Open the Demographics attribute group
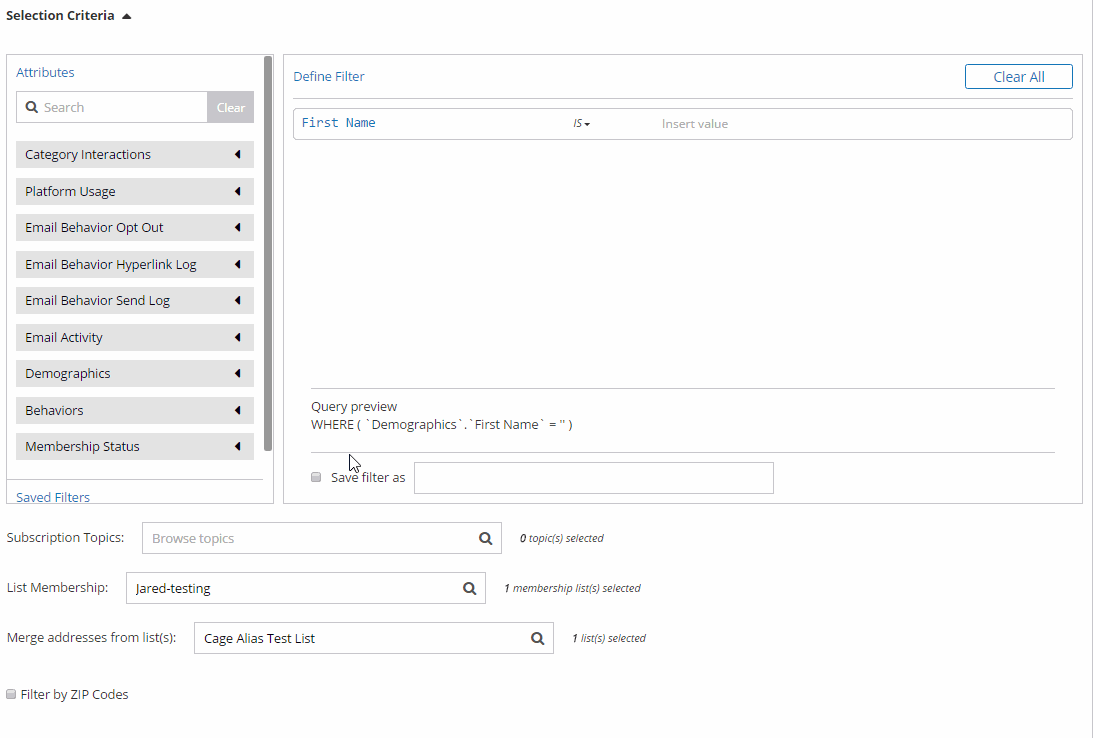 pos(135,374)
